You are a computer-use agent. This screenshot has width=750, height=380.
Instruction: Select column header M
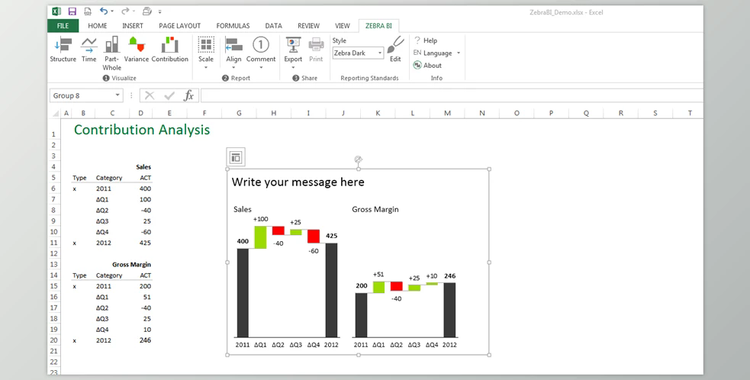(447, 113)
